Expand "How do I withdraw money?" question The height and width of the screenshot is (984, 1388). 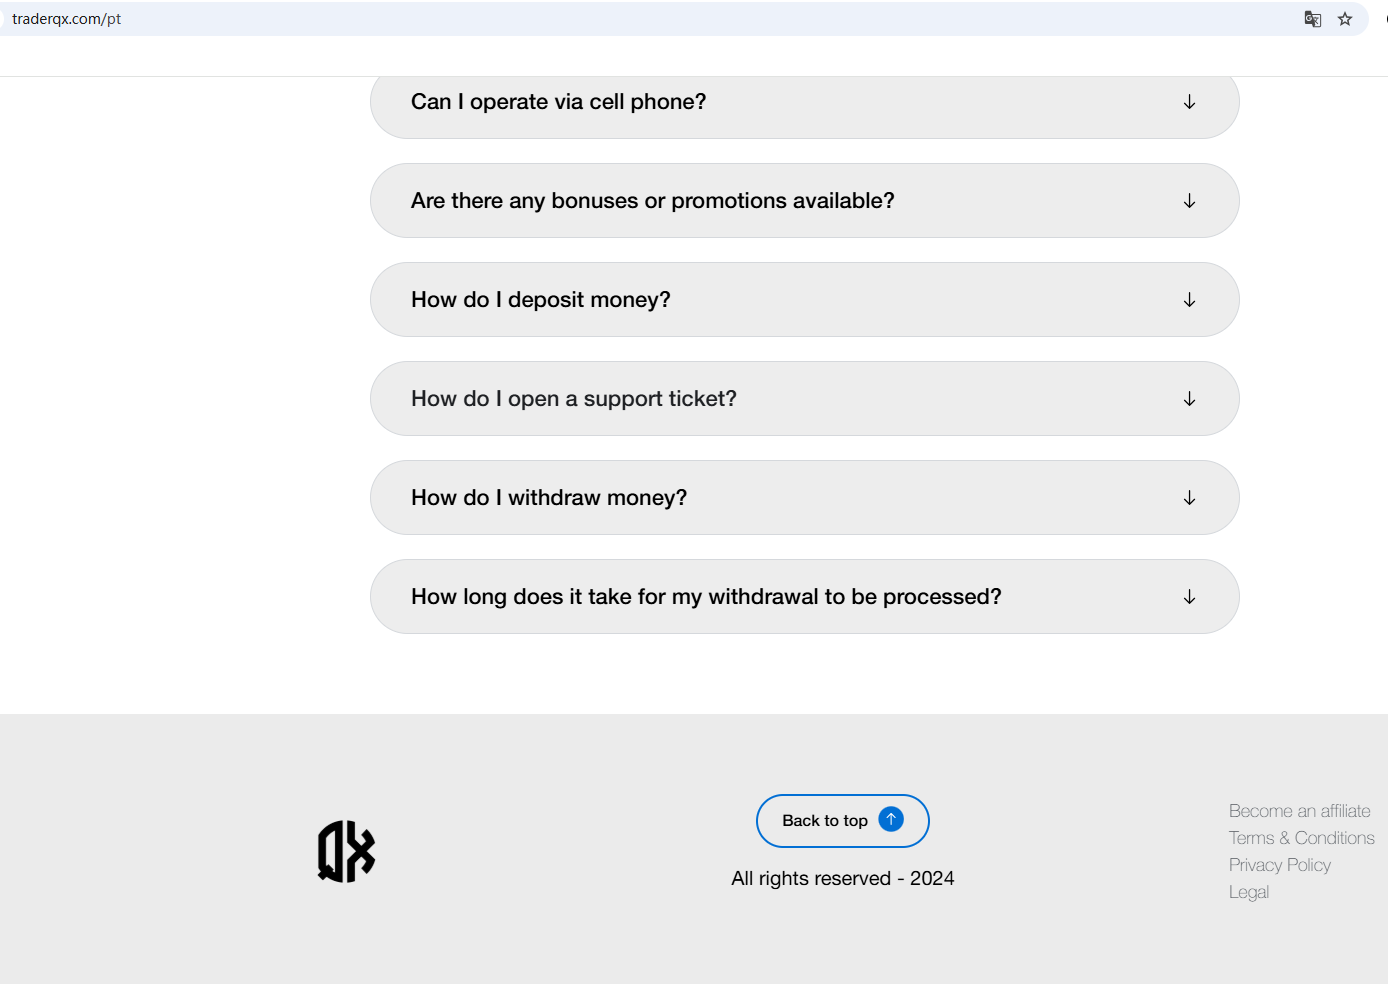click(x=549, y=498)
